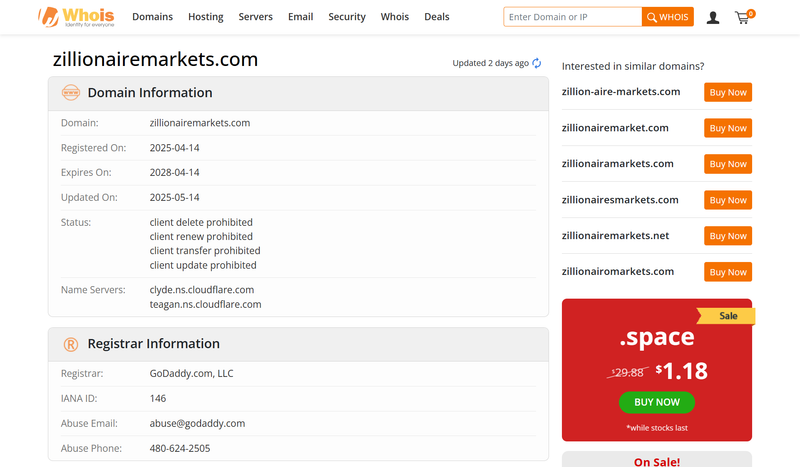800x467 pixels.
Task: Open the Servers menu
Action: tap(256, 17)
